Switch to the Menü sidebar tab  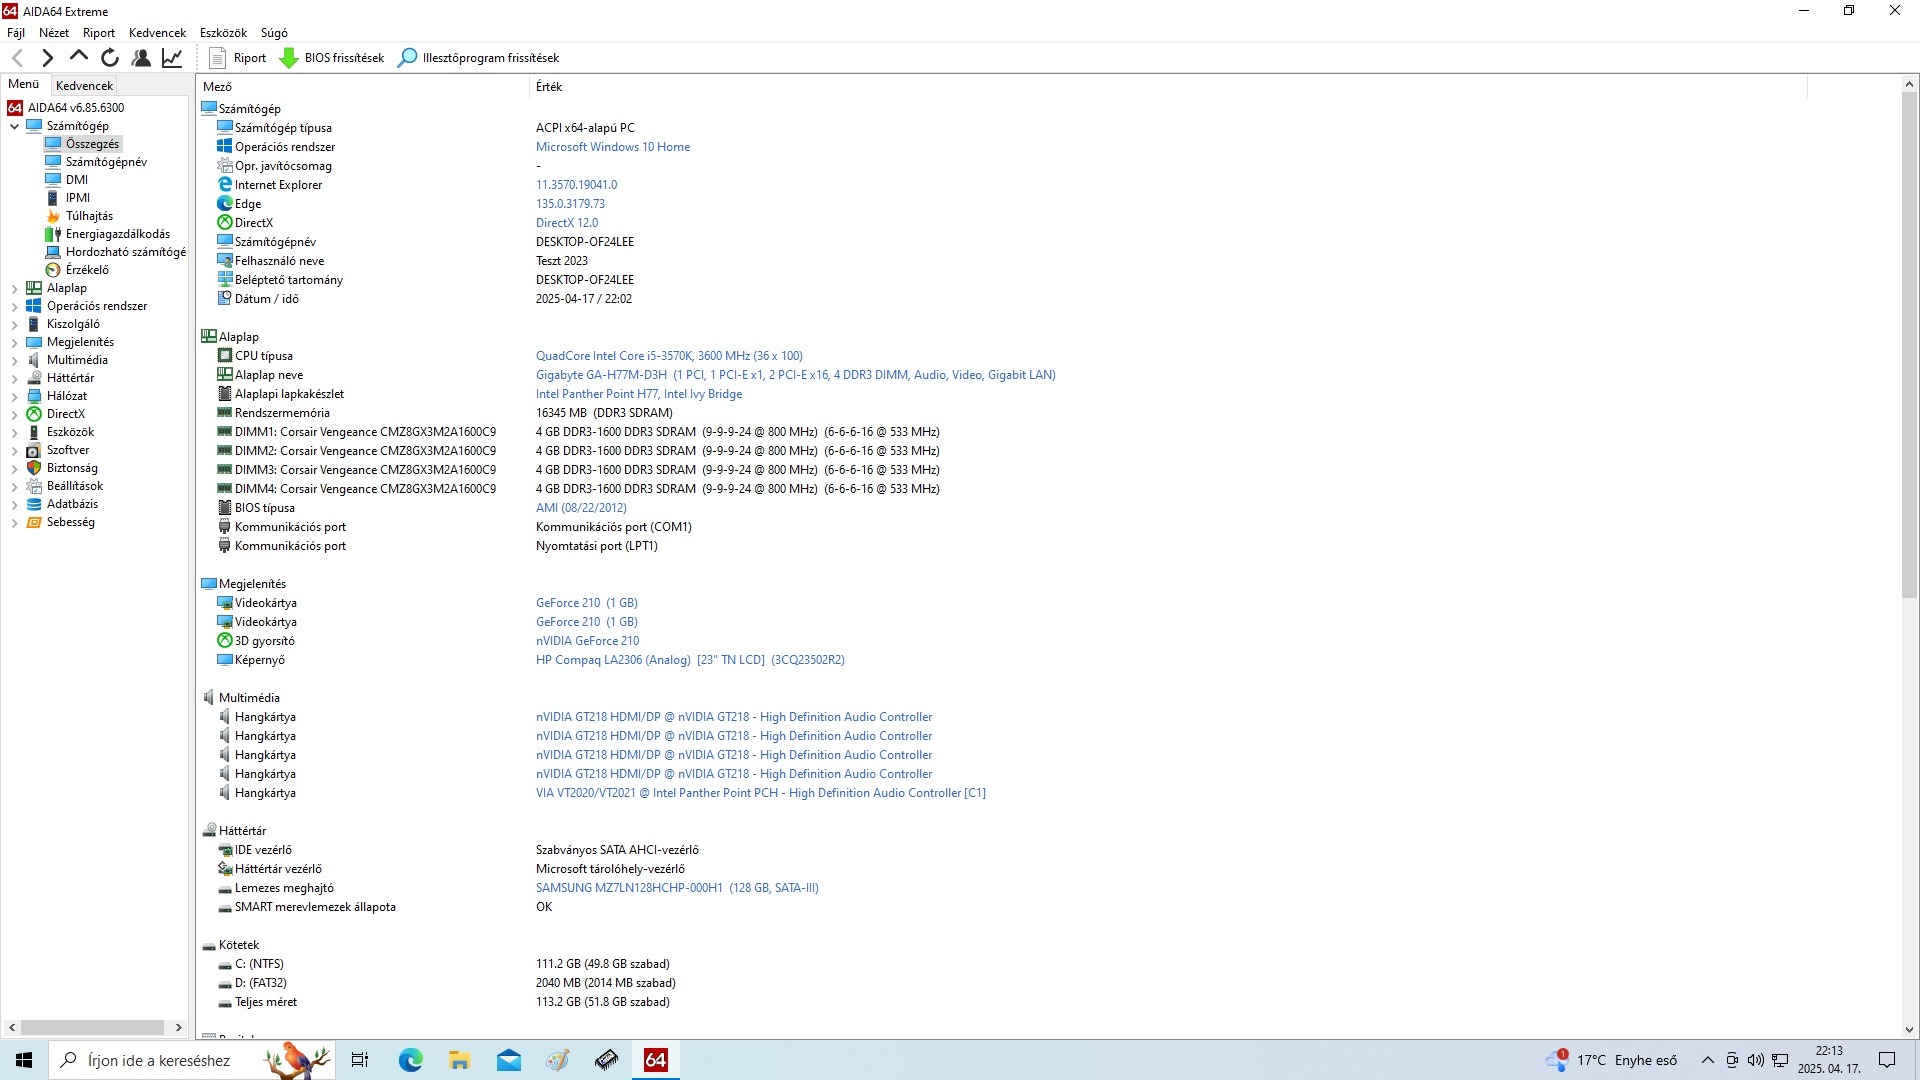(24, 85)
